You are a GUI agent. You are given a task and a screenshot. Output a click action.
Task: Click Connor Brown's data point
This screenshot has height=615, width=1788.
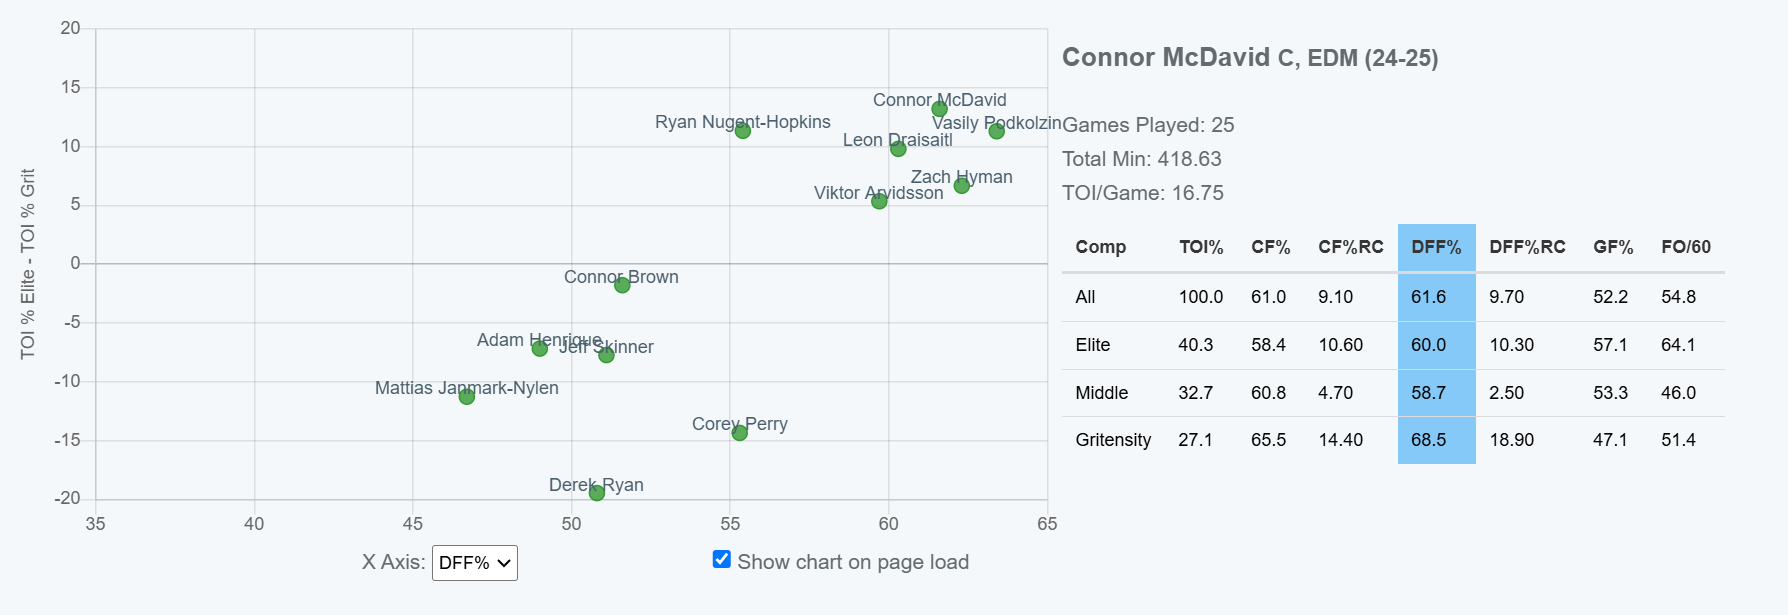tap(622, 285)
